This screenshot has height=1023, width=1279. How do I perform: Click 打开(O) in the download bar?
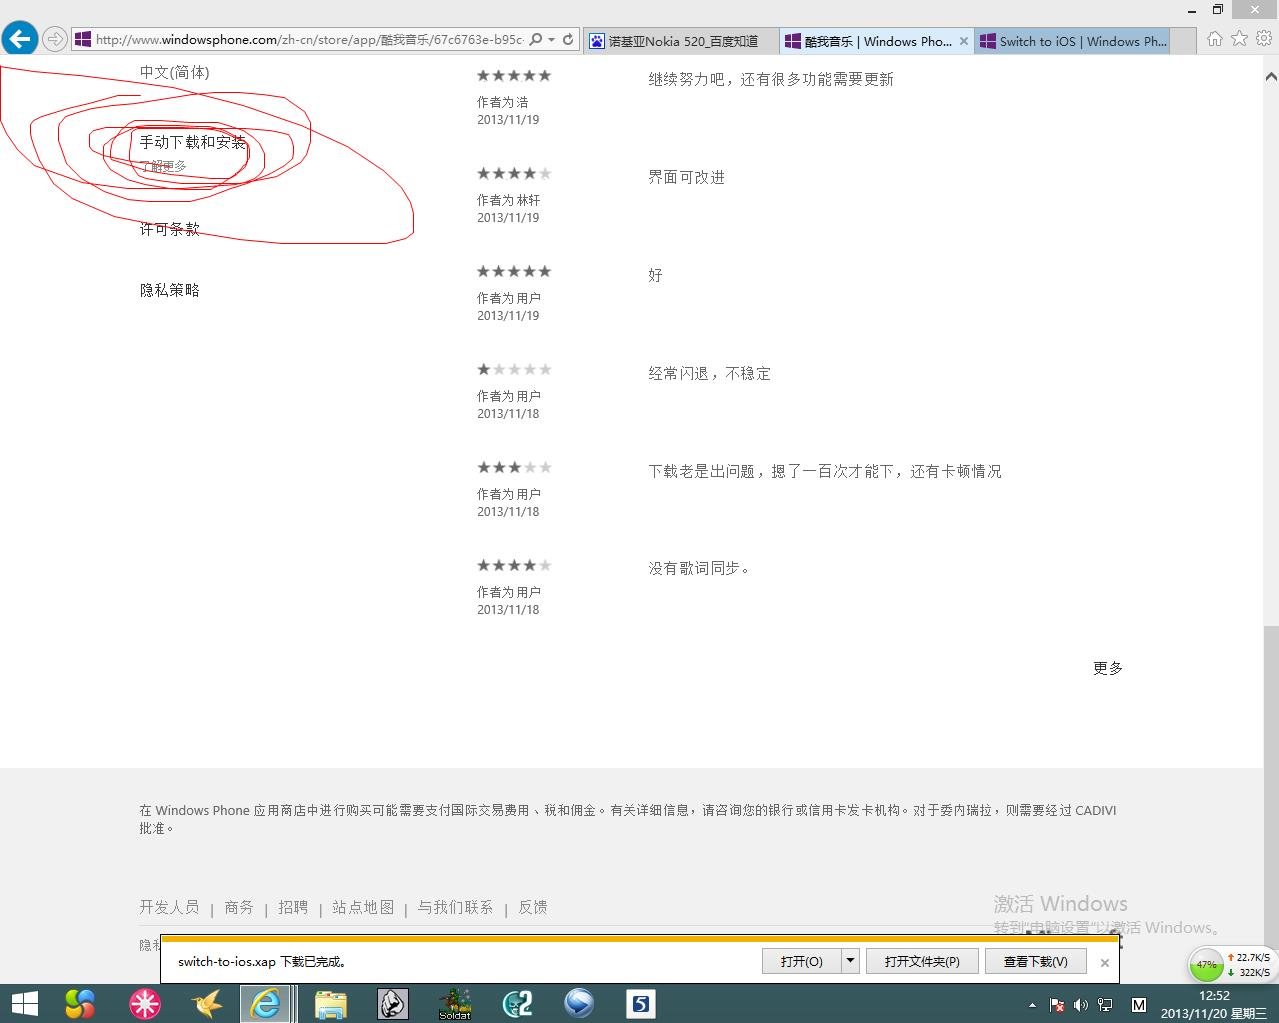pos(802,961)
